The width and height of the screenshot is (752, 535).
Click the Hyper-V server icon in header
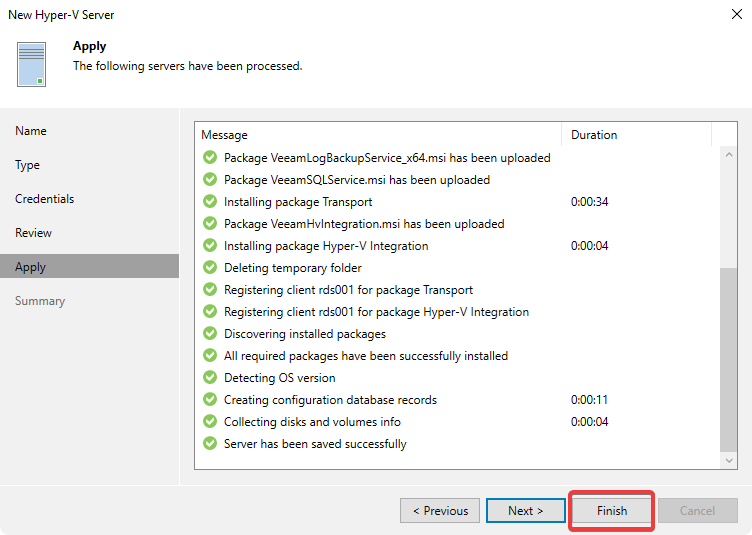tap(32, 64)
